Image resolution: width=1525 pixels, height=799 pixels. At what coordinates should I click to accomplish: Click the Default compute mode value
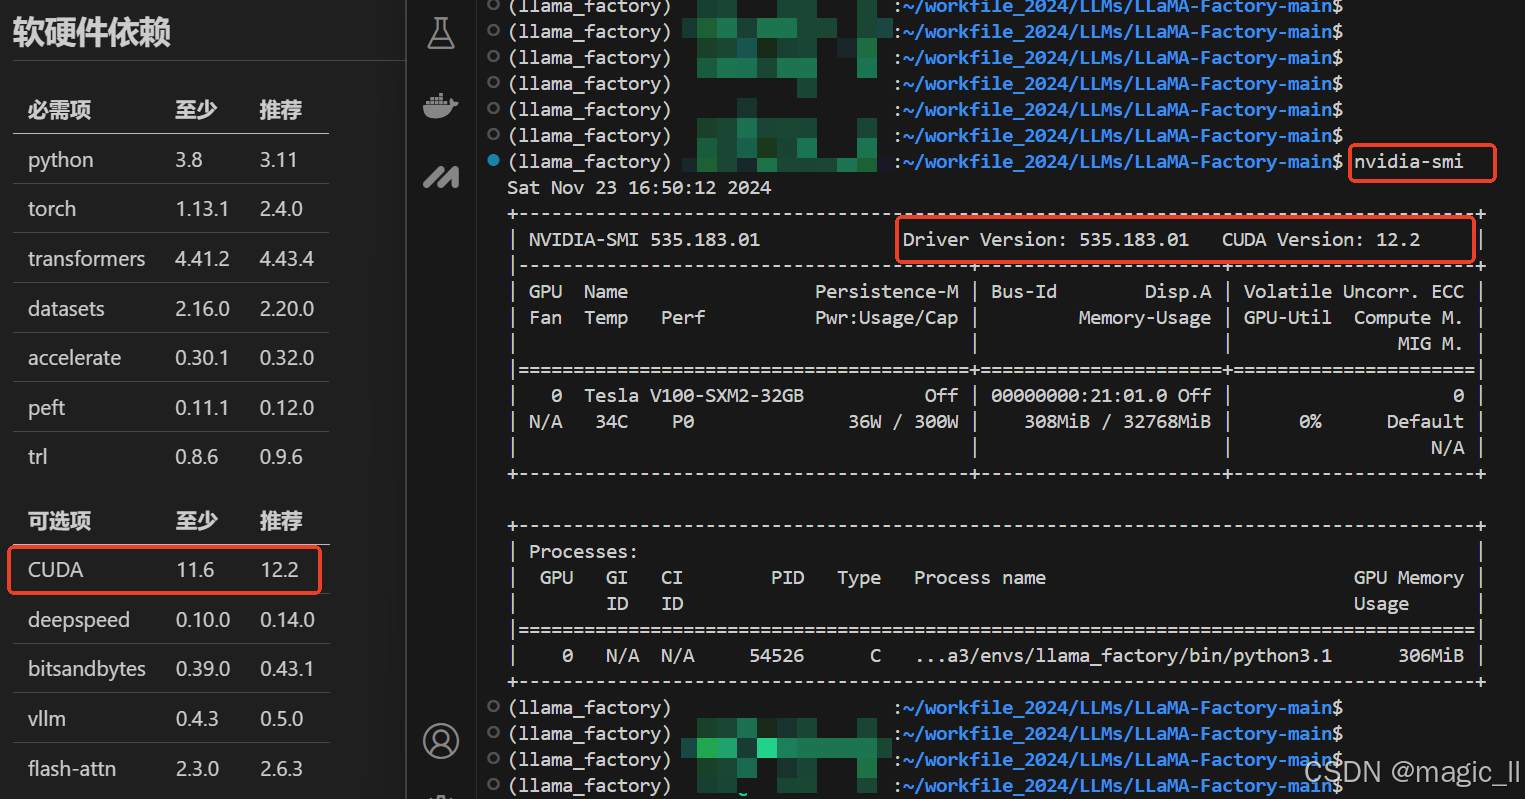[1425, 421]
